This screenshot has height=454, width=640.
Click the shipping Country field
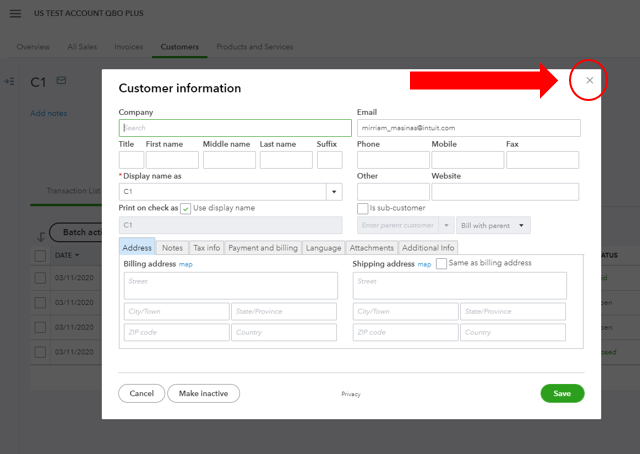[513, 332]
